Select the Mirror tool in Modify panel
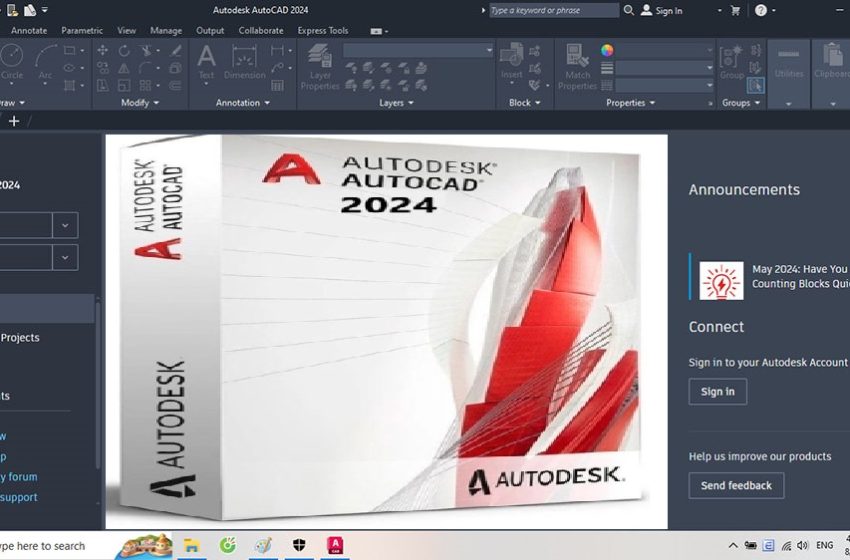 pos(124,68)
